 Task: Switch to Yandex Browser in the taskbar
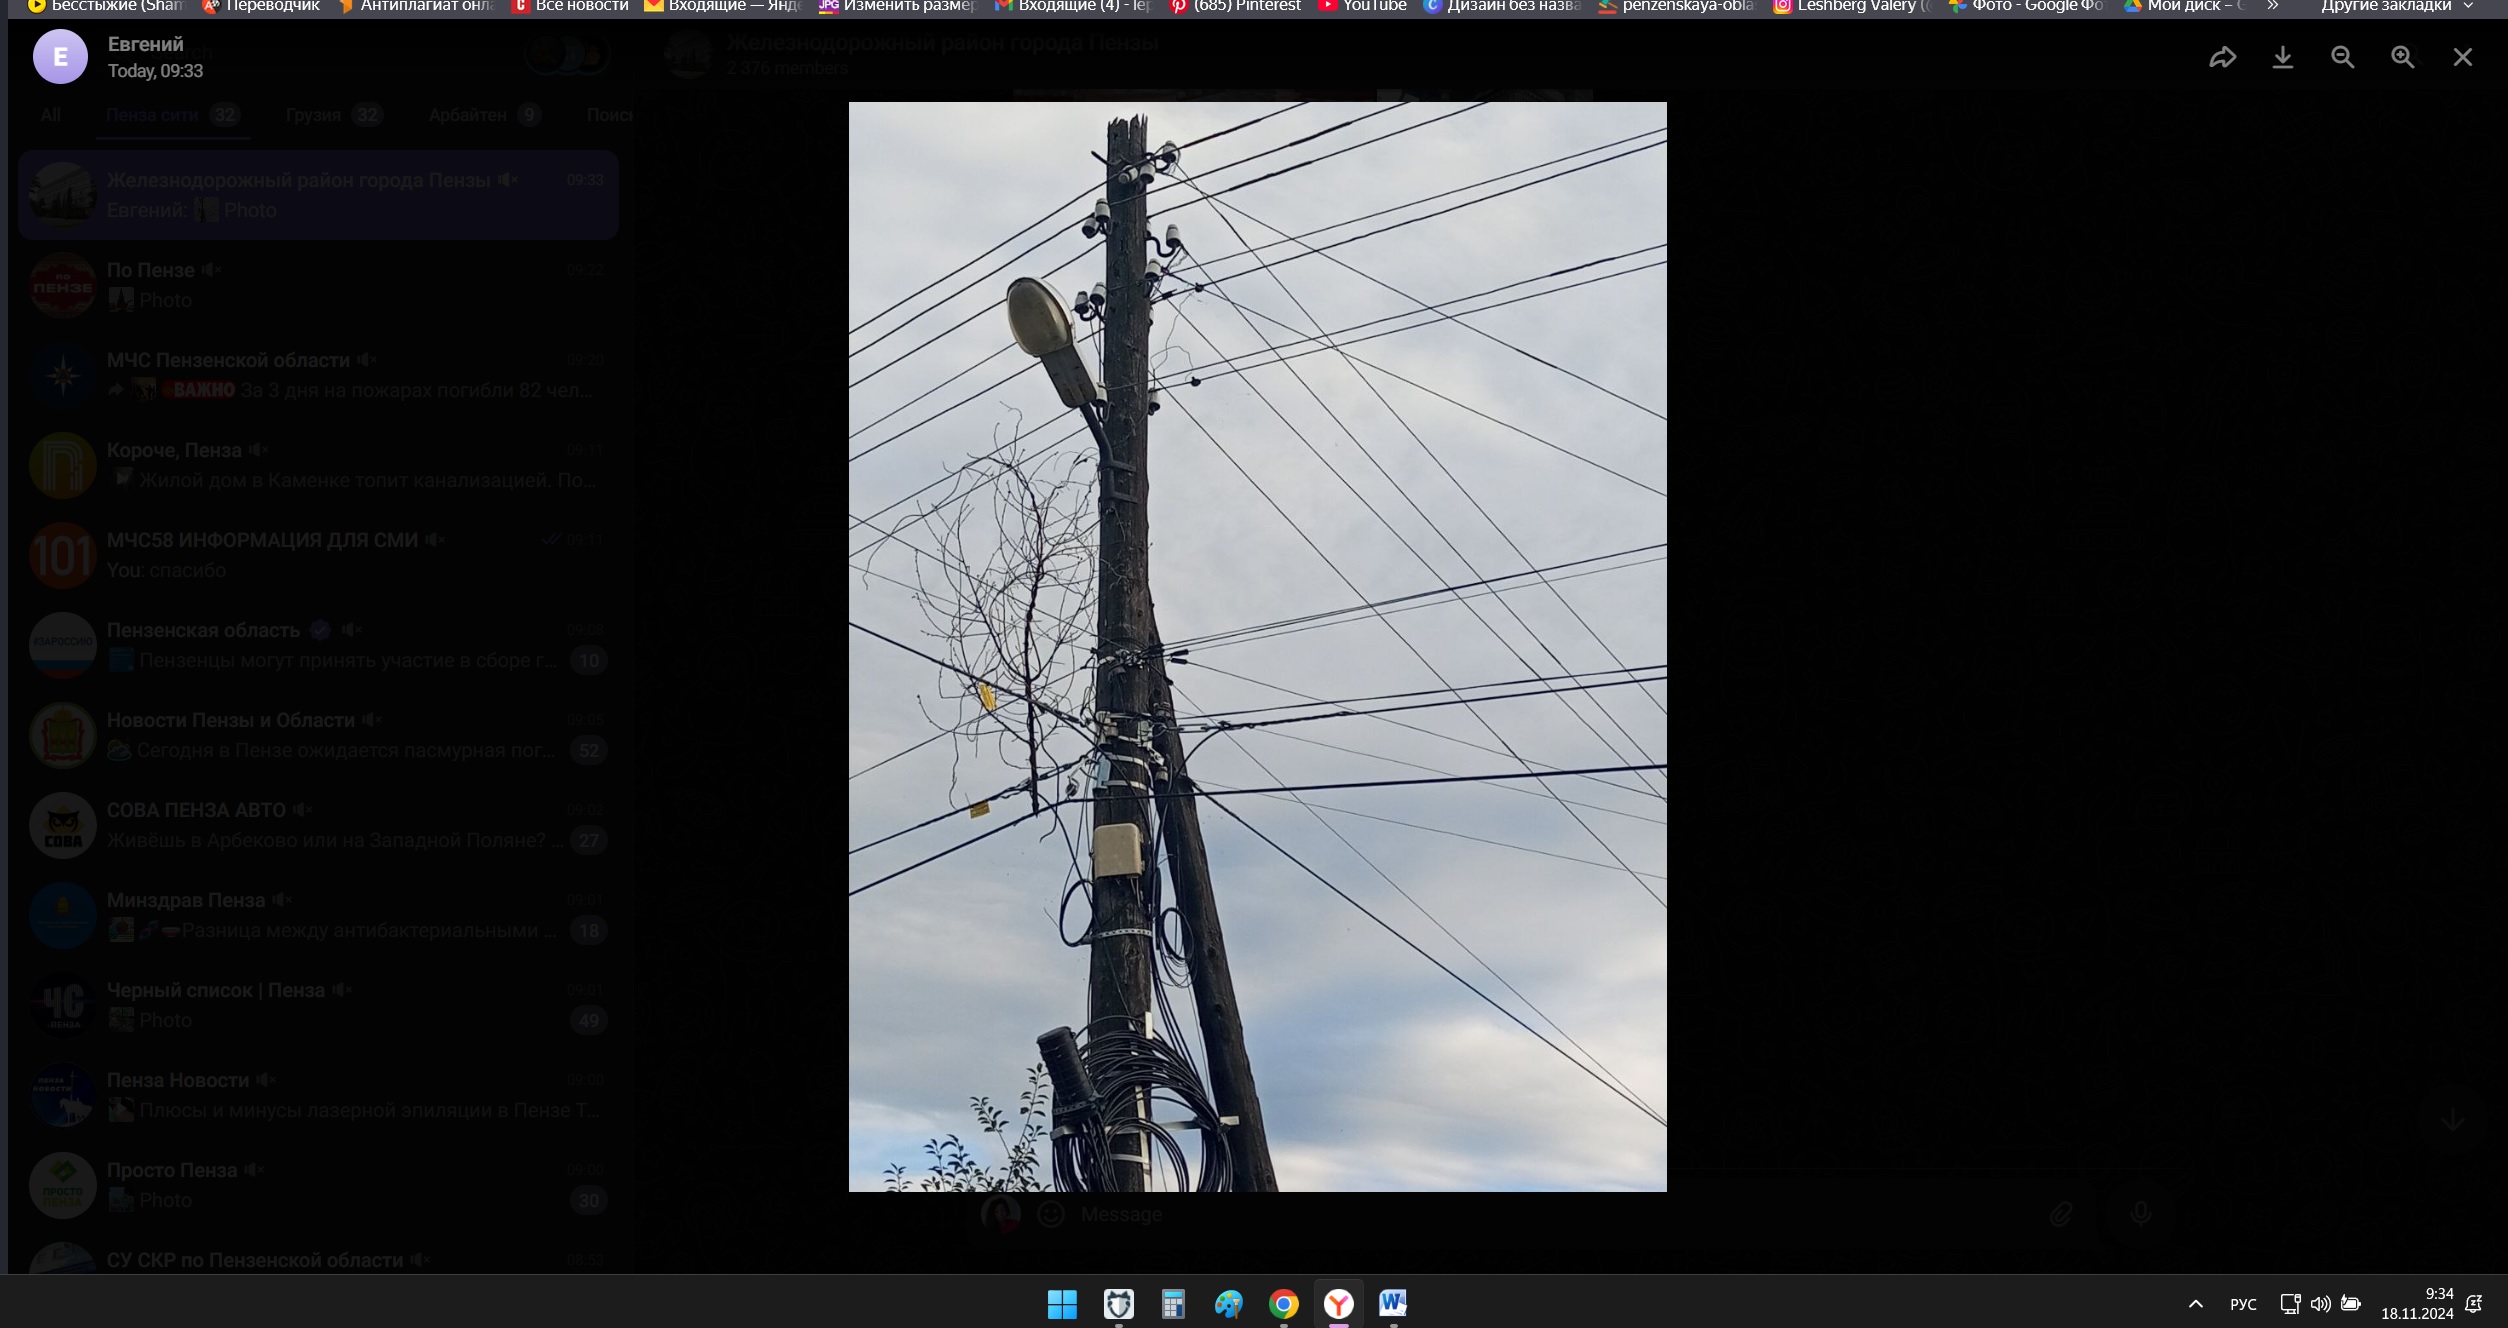click(x=1338, y=1304)
